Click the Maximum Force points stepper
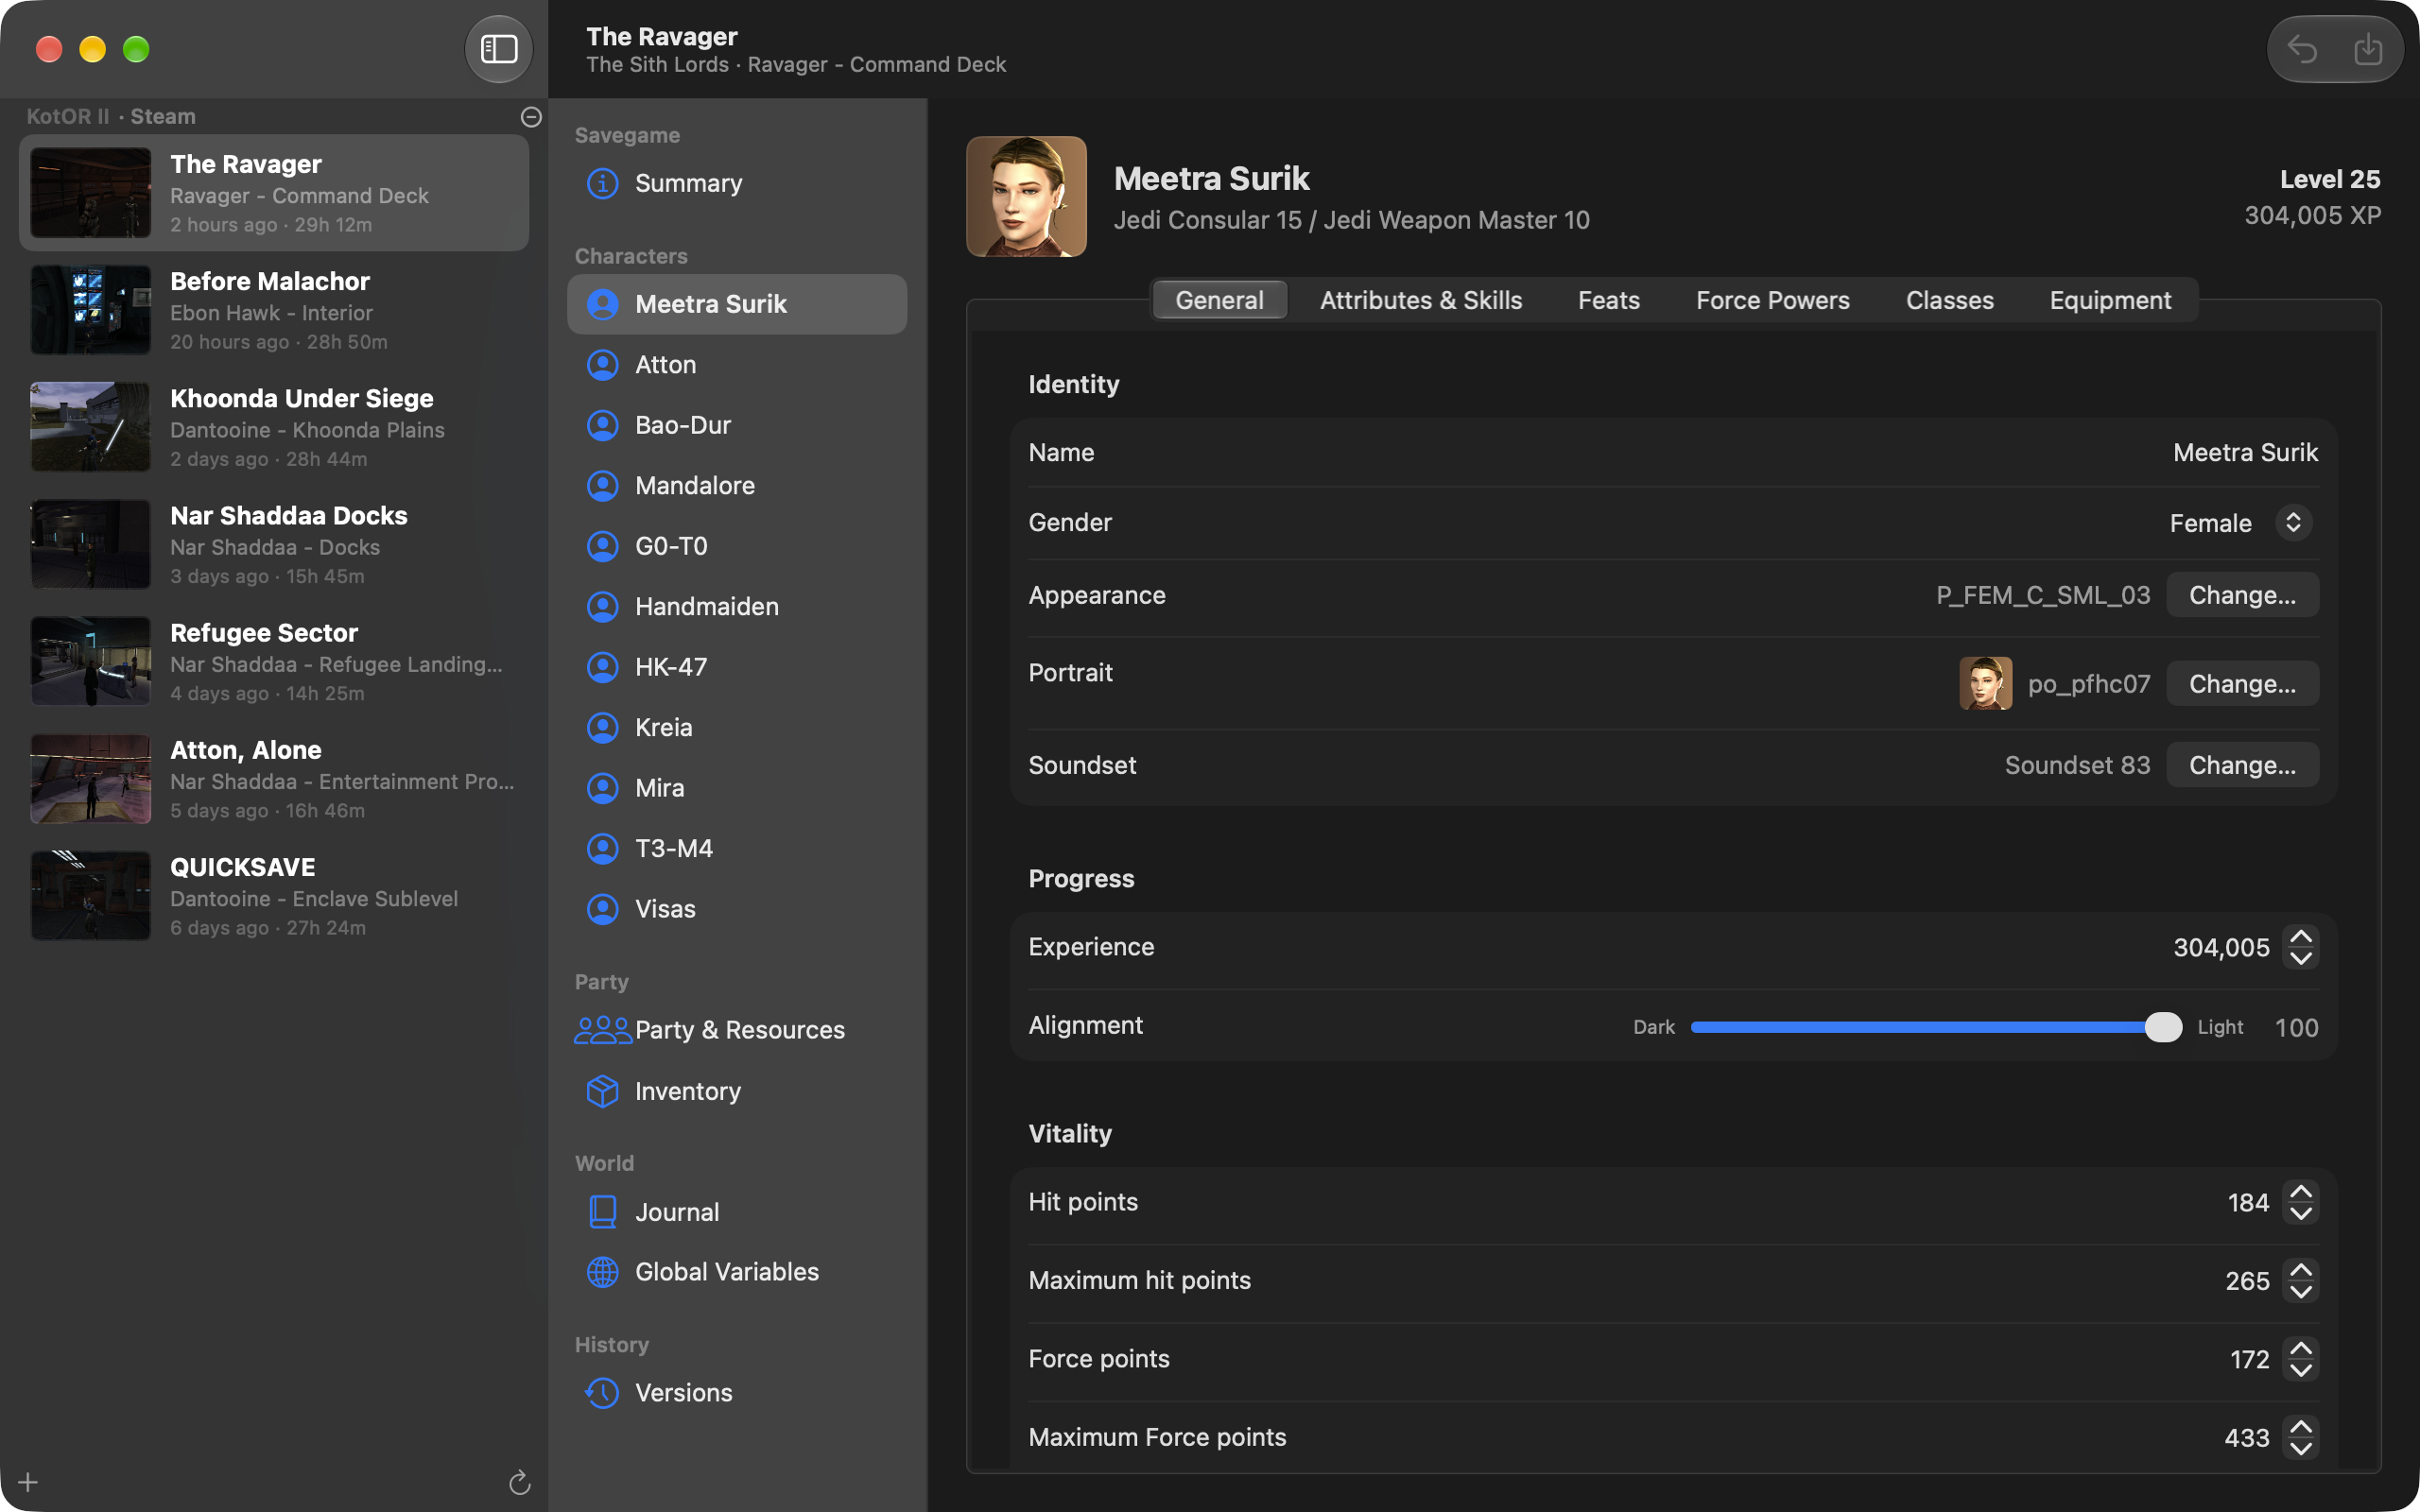Image resolution: width=2420 pixels, height=1512 pixels. tap(2300, 1437)
